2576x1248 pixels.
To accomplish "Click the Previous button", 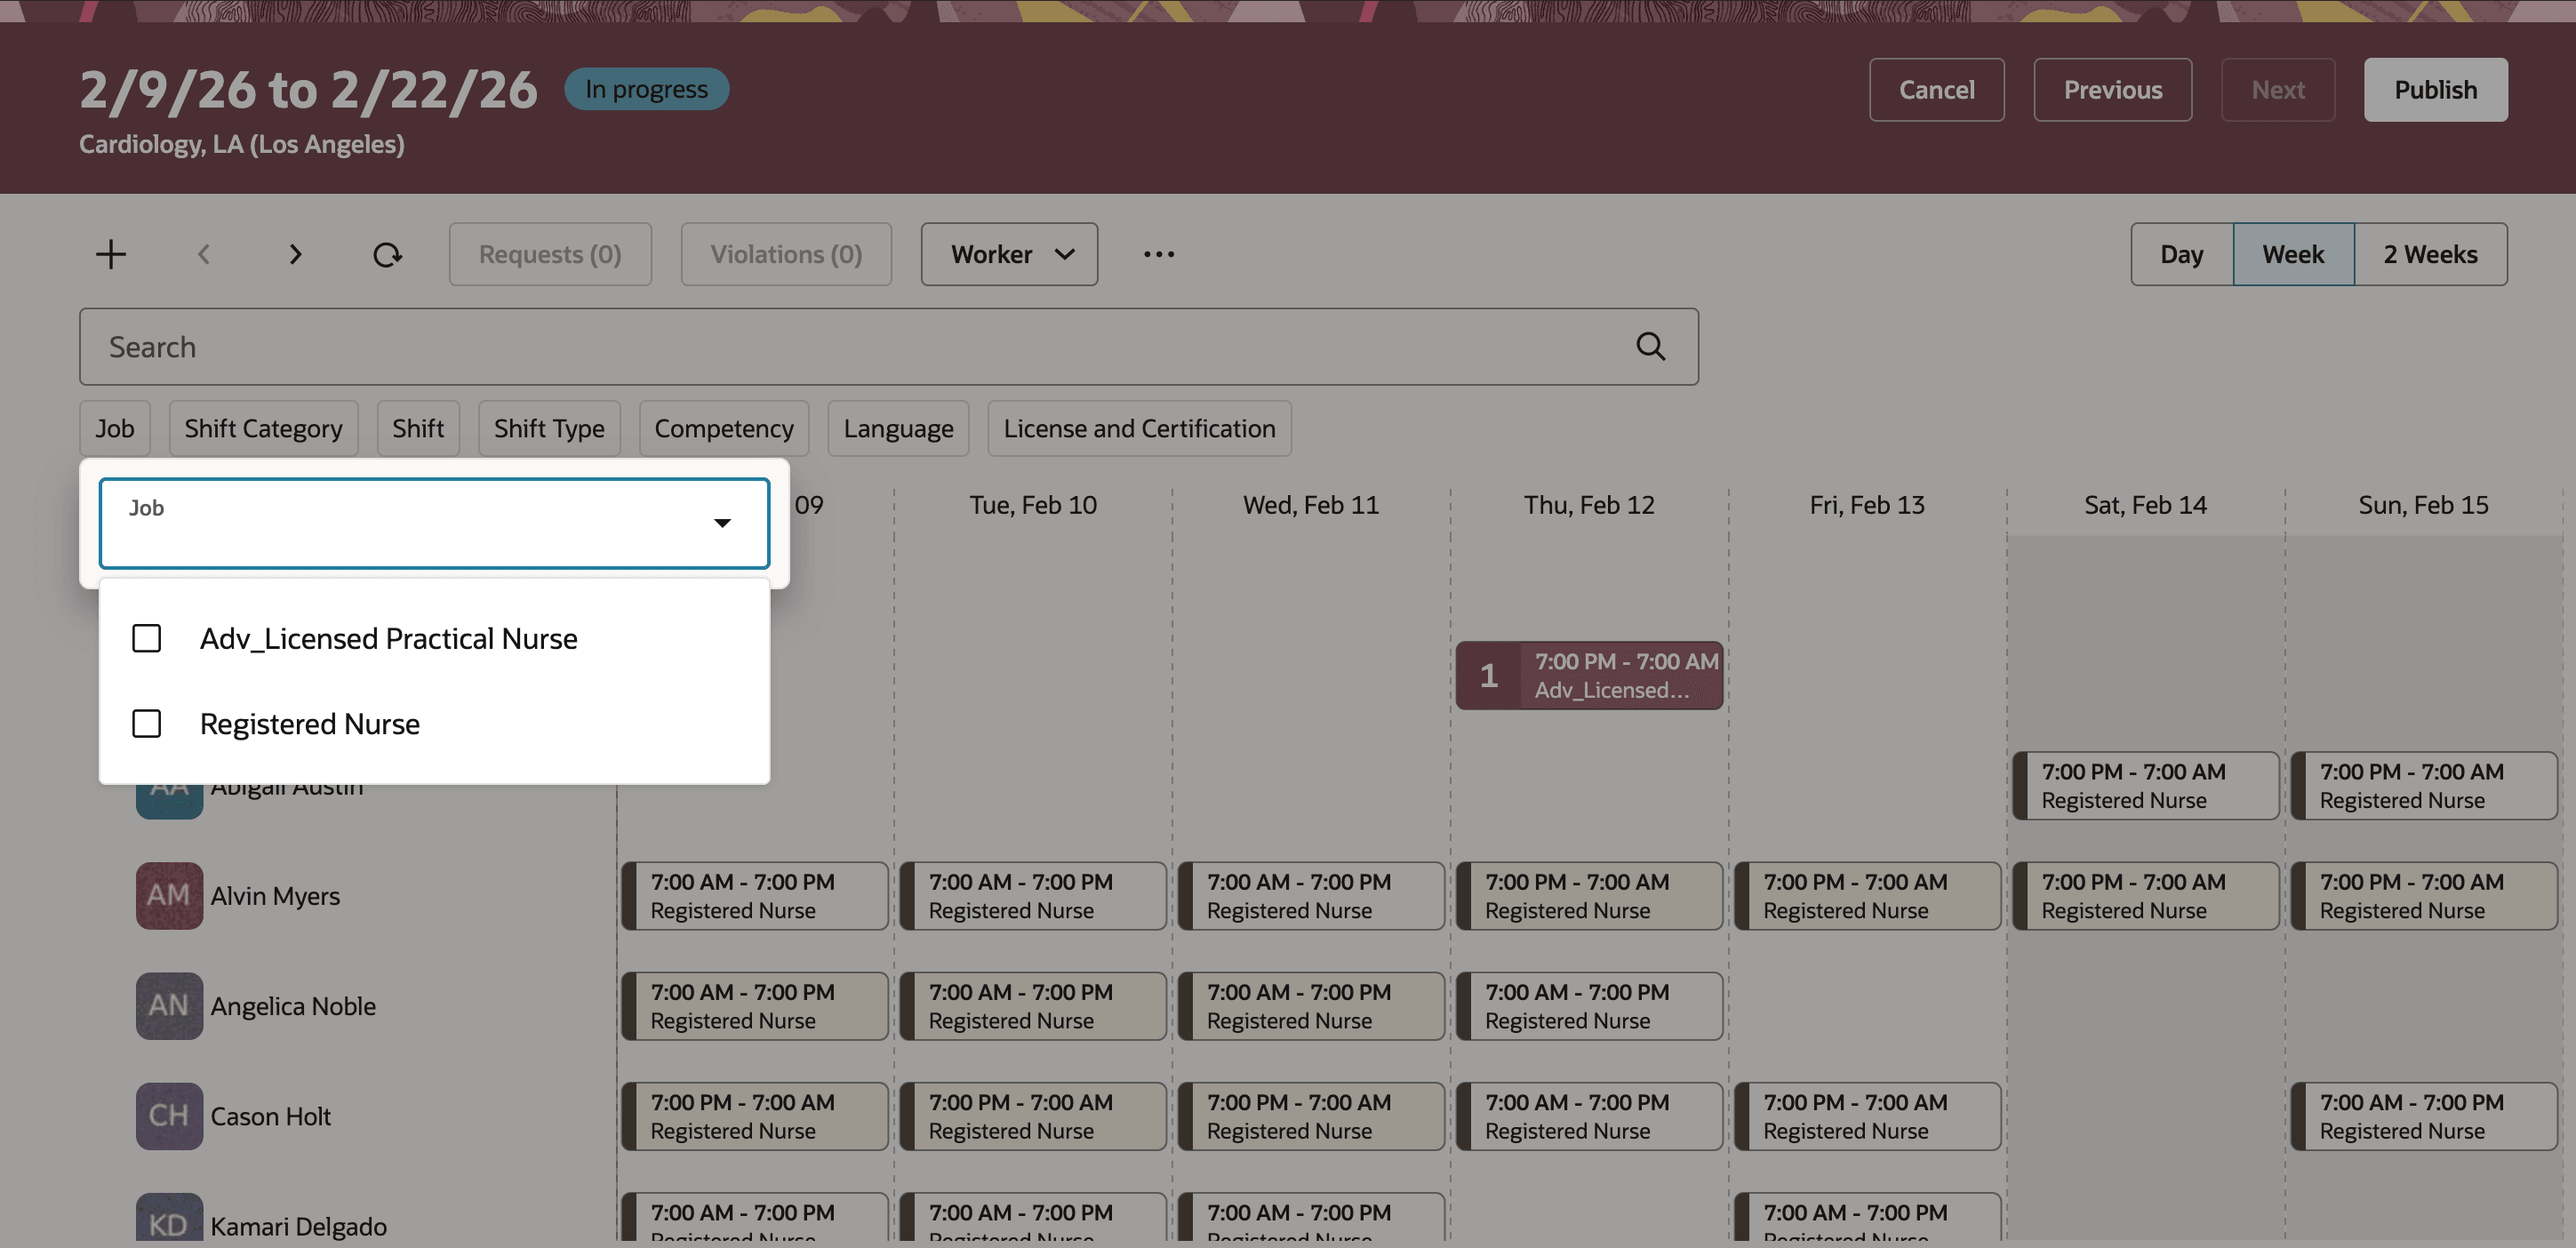I will (x=2112, y=89).
